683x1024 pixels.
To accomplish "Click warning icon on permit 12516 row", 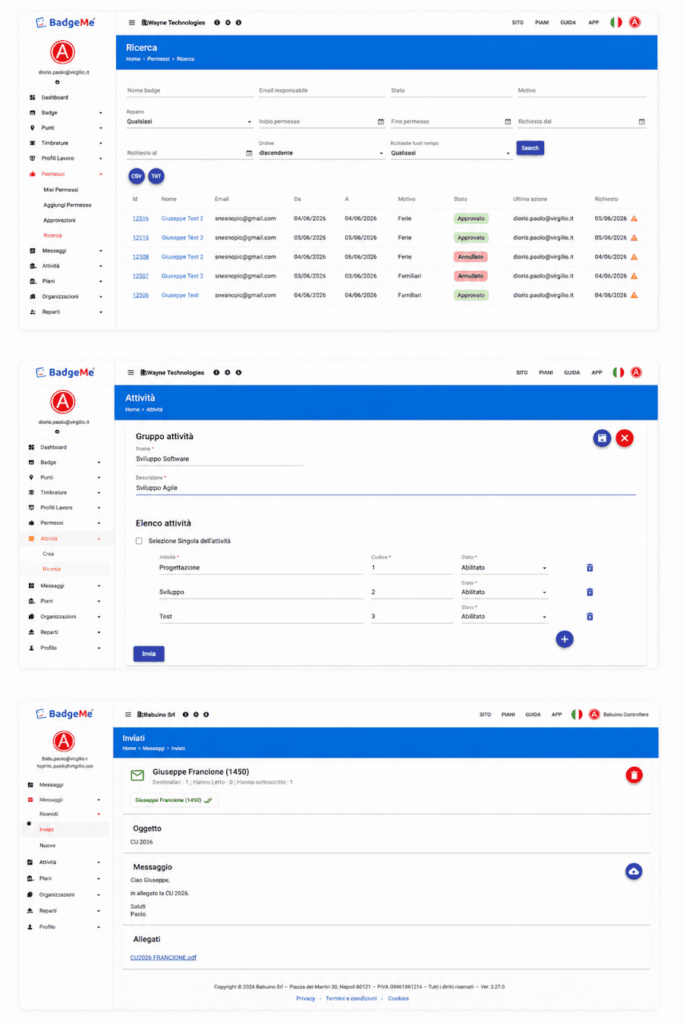I will pos(634,219).
